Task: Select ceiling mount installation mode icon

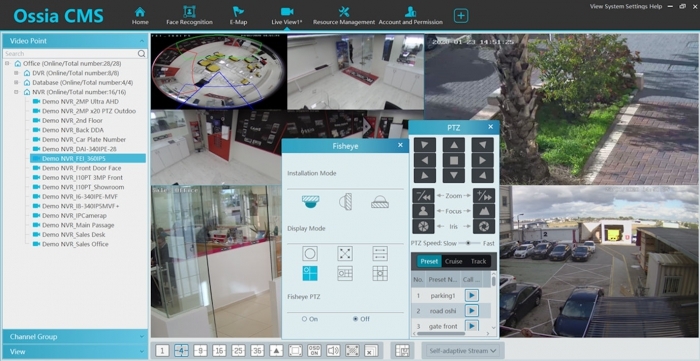Action: tap(310, 202)
